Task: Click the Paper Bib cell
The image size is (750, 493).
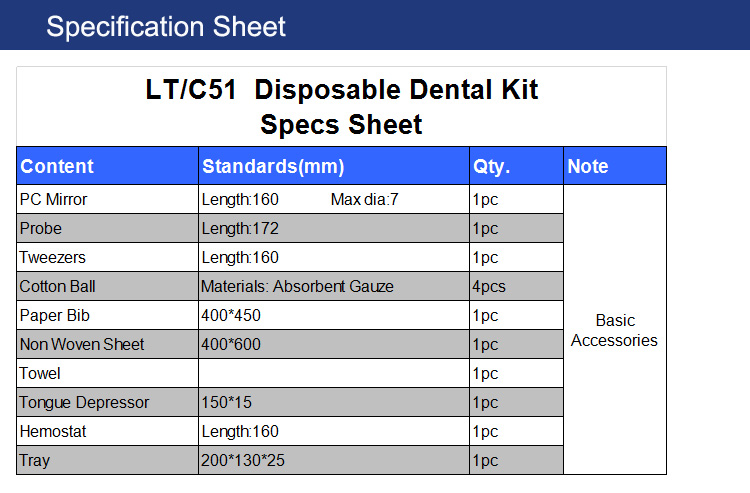Action: pos(108,316)
